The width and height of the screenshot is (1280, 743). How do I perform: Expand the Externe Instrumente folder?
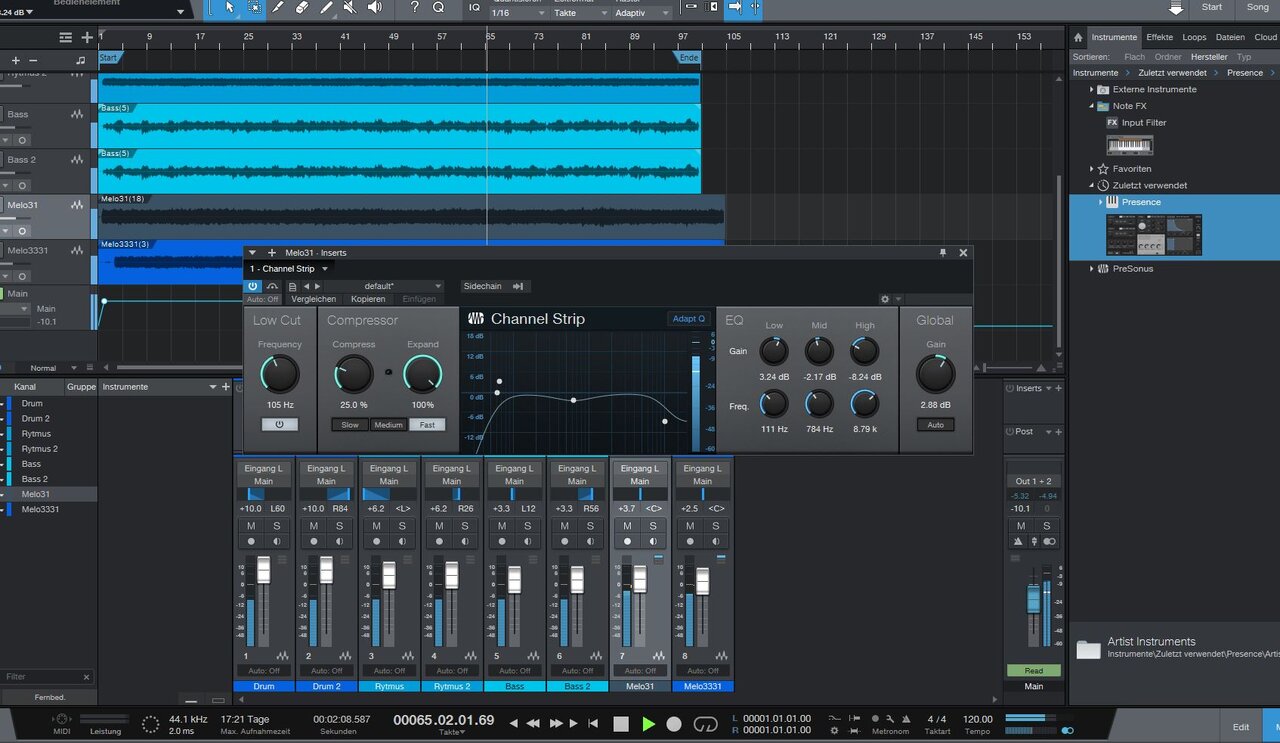pos(1092,90)
